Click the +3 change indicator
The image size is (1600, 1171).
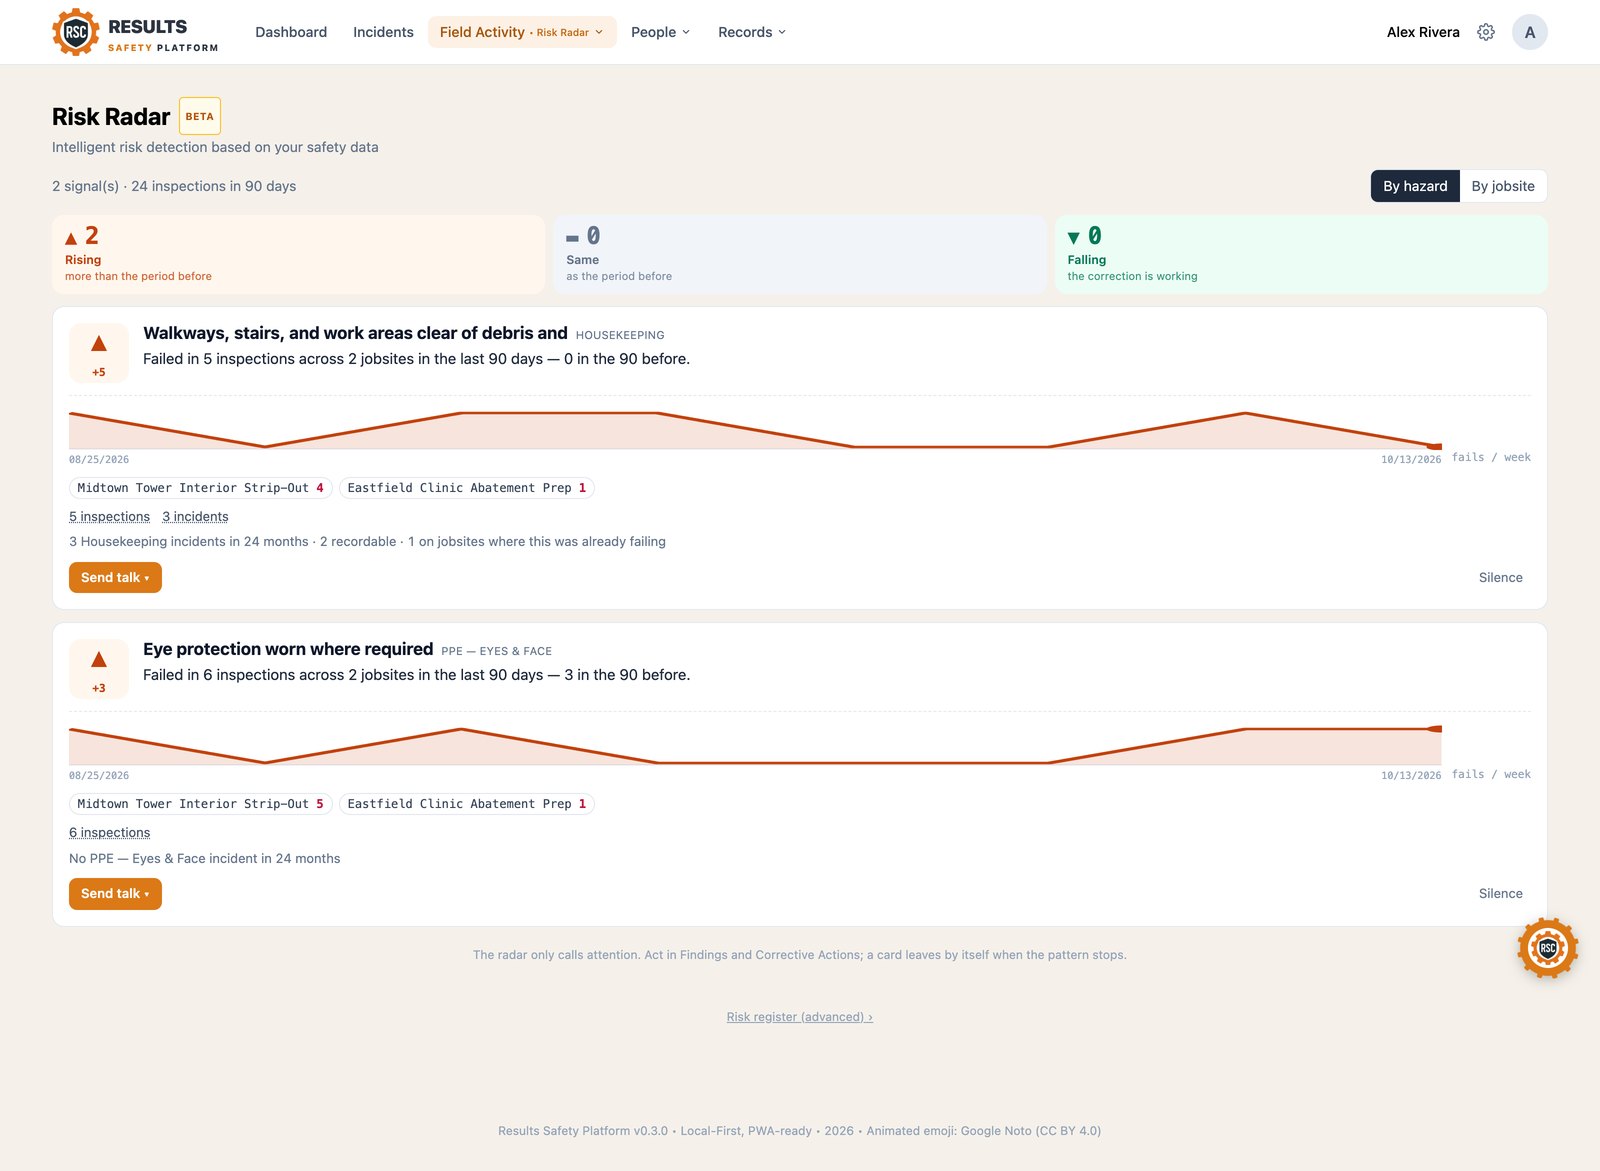pyautogui.click(x=98, y=688)
